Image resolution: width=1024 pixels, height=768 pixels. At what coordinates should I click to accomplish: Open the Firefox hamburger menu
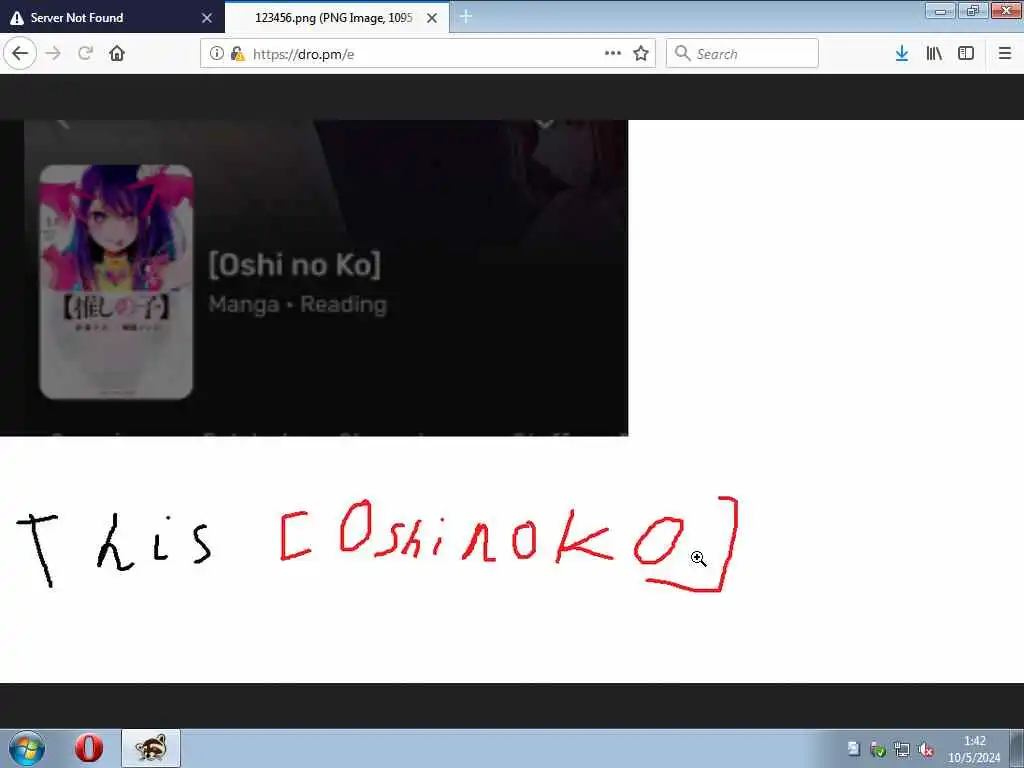[1004, 54]
